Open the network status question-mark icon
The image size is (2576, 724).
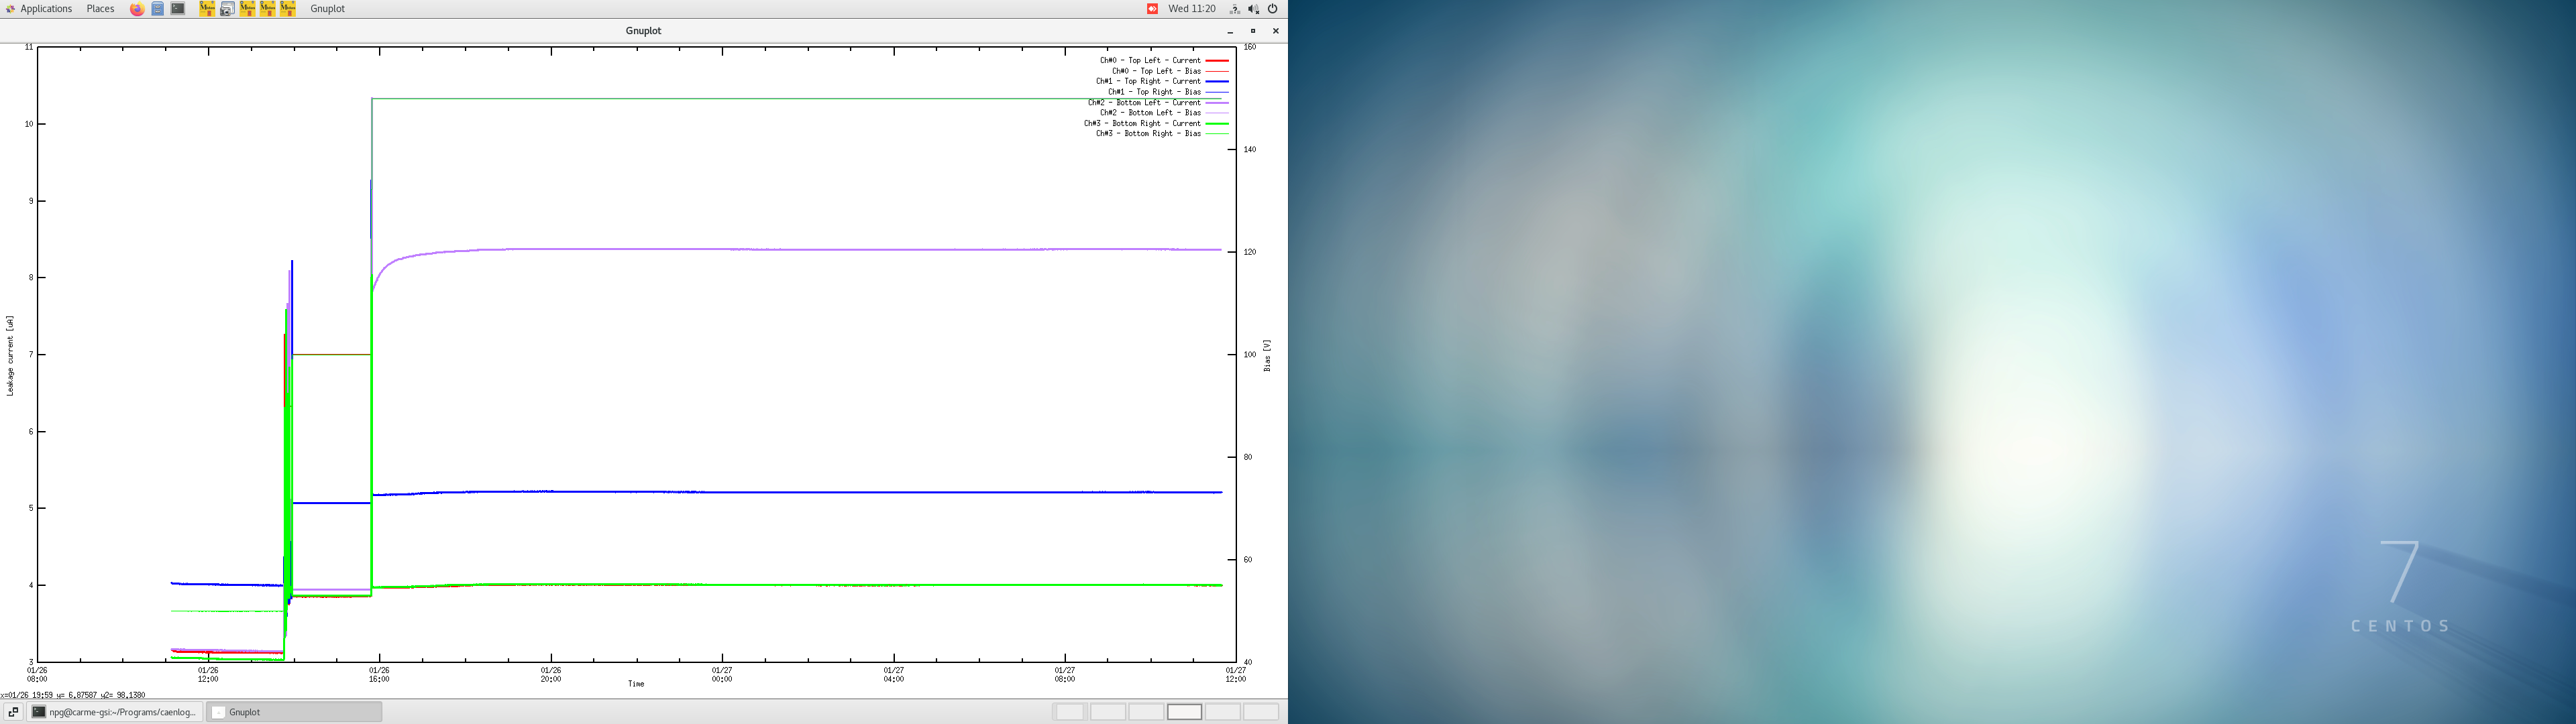point(1234,9)
